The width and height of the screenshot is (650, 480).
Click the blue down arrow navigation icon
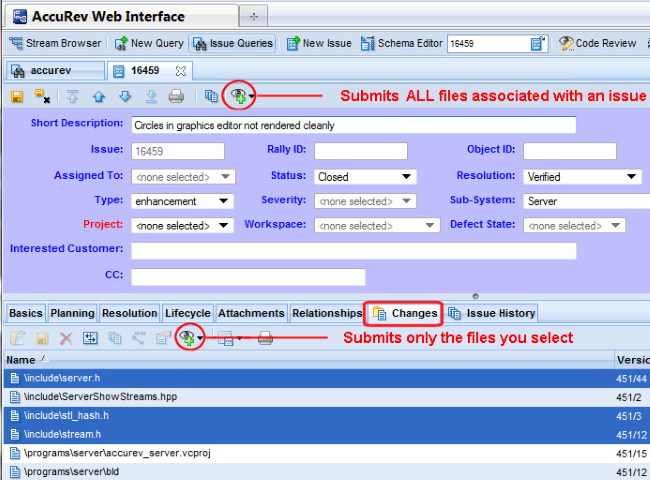coord(125,97)
